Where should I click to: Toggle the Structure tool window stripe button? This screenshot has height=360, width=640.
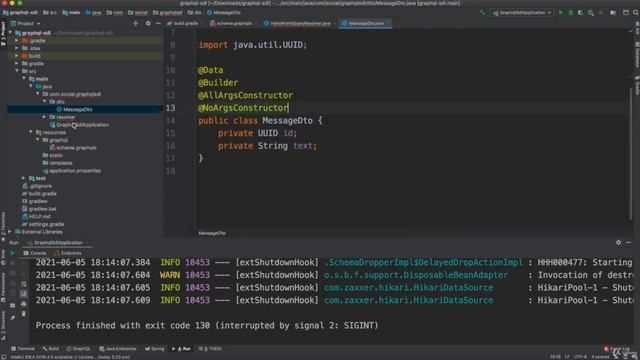pyautogui.click(x=3, y=325)
